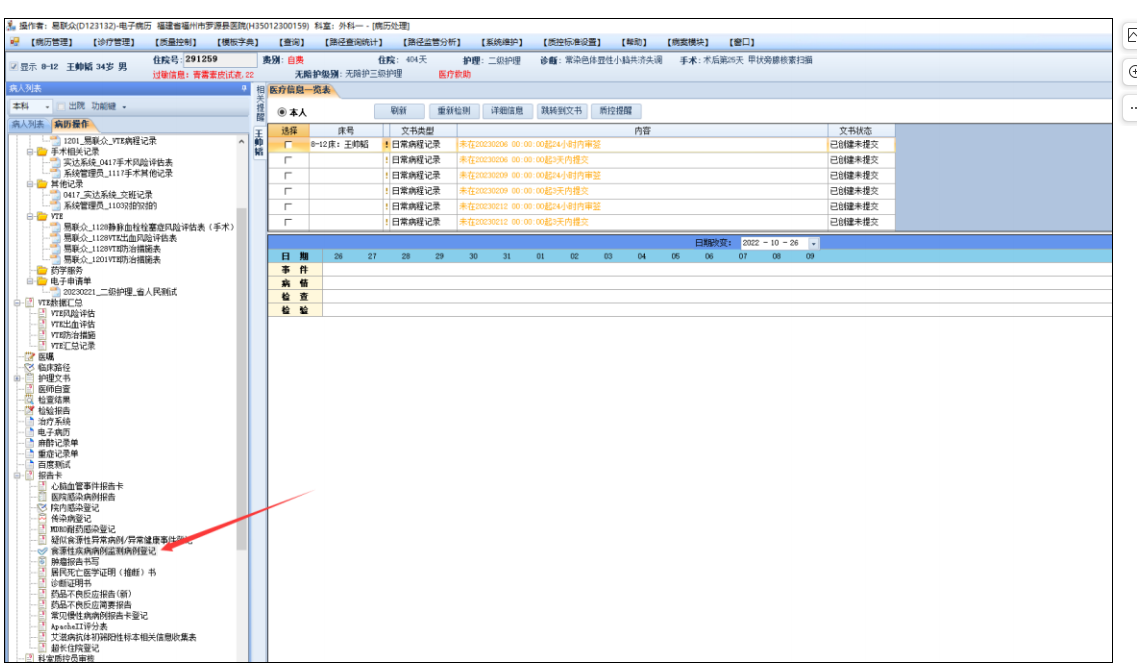
Task: Click the 检验报告 icon in tree
Action: 30,410
